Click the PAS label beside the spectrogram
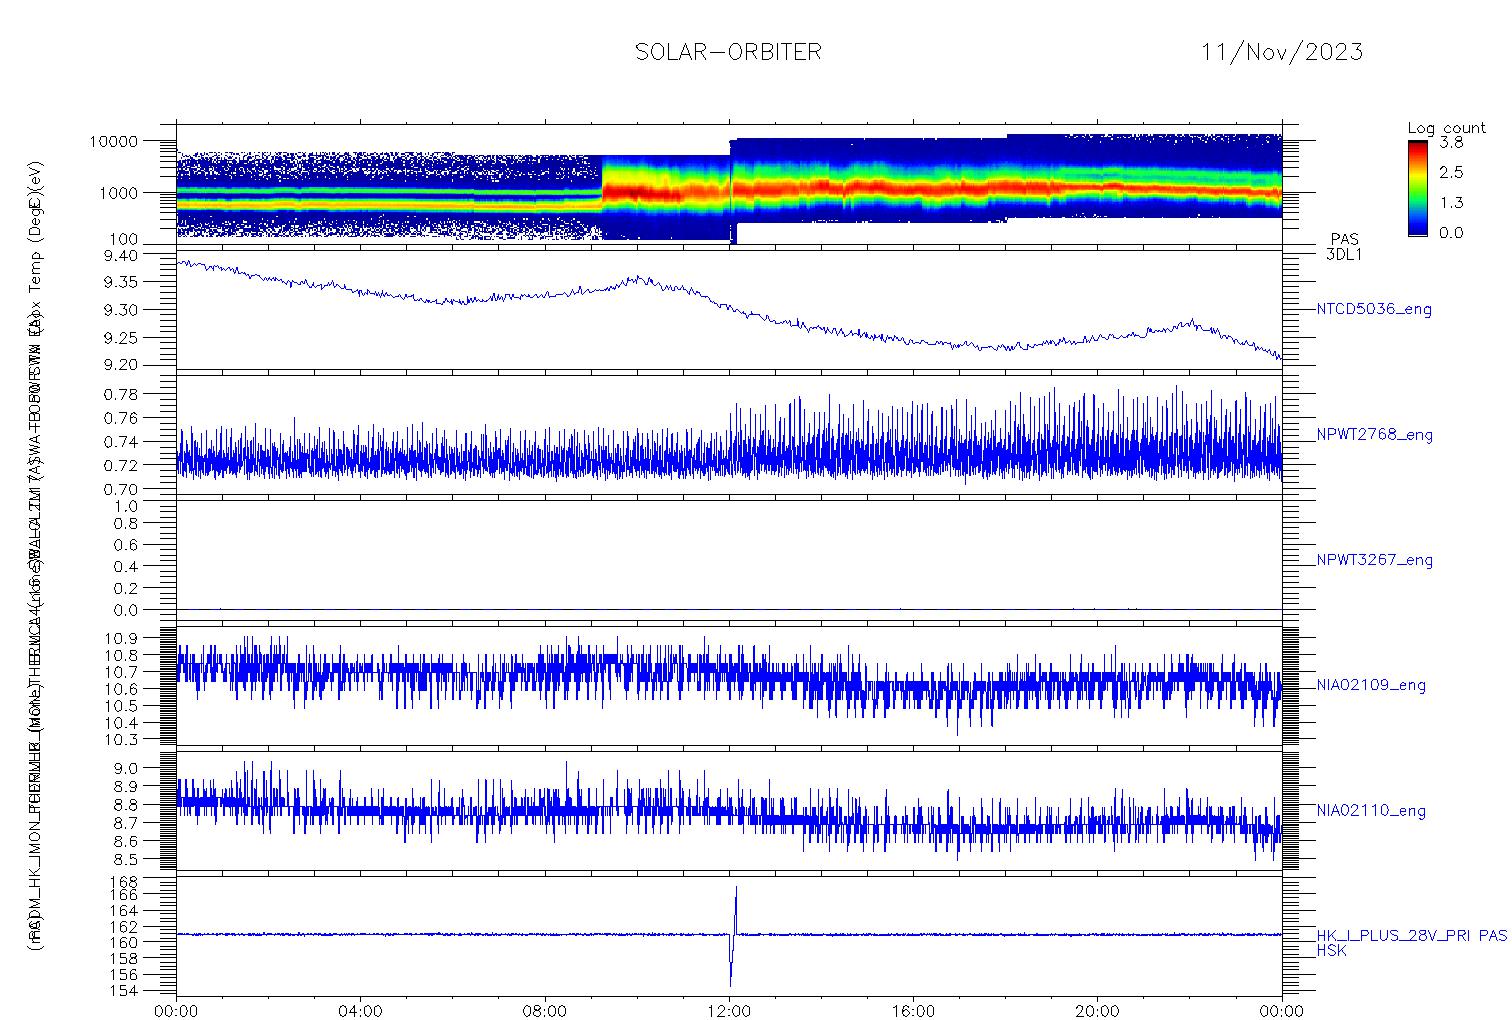Screen dimensions: 1512x1020 pyautogui.click(x=1344, y=240)
